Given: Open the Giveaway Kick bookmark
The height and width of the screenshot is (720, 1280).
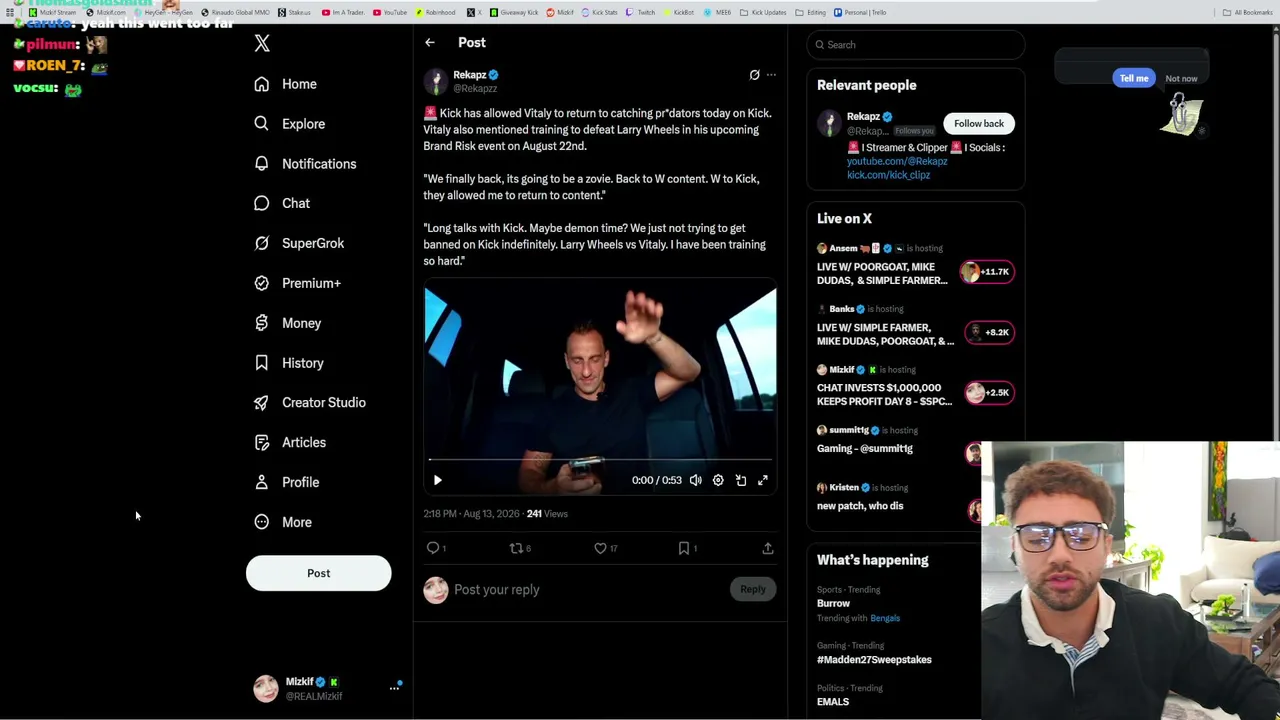Looking at the screenshot, I should tap(514, 13).
